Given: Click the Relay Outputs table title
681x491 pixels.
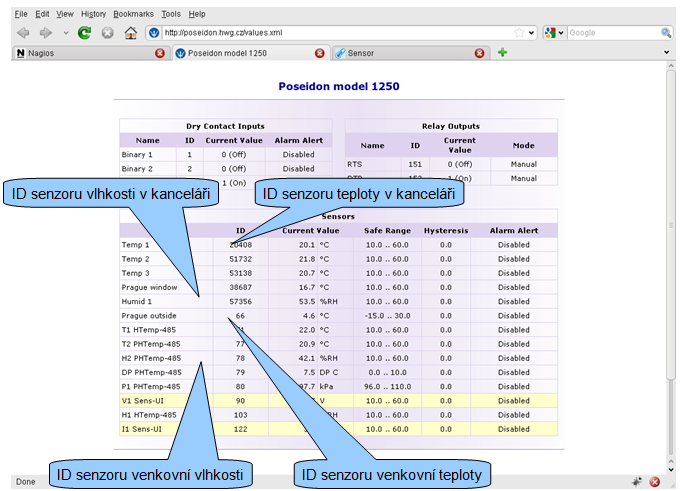Looking at the screenshot, I should pyautogui.click(x=451, y=126).
